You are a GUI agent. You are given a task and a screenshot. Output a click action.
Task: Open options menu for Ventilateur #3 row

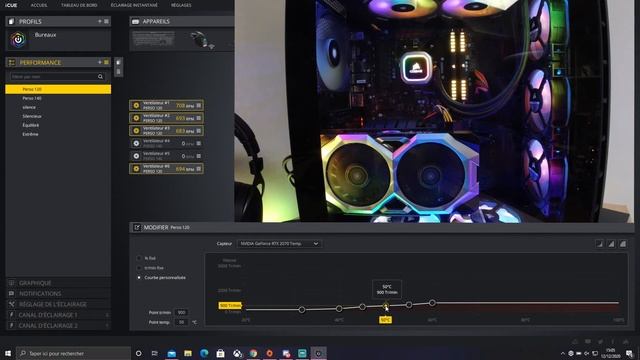point(199,131)
